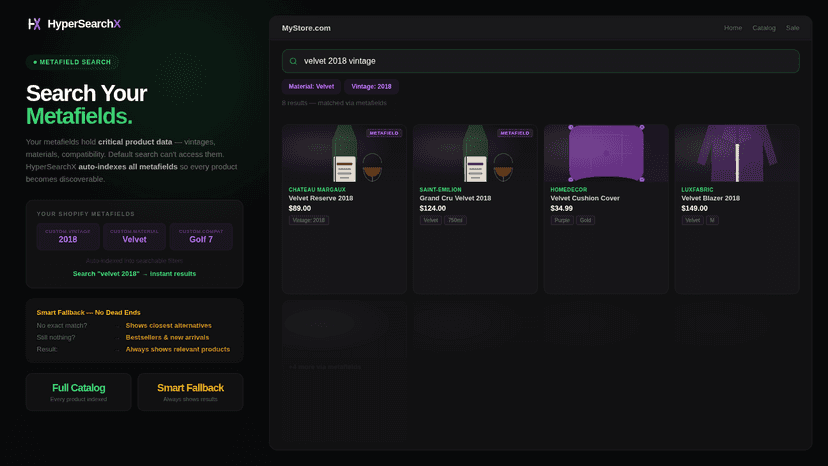
Task: Open the Home nav link
Action: click(x=732, y=28)
